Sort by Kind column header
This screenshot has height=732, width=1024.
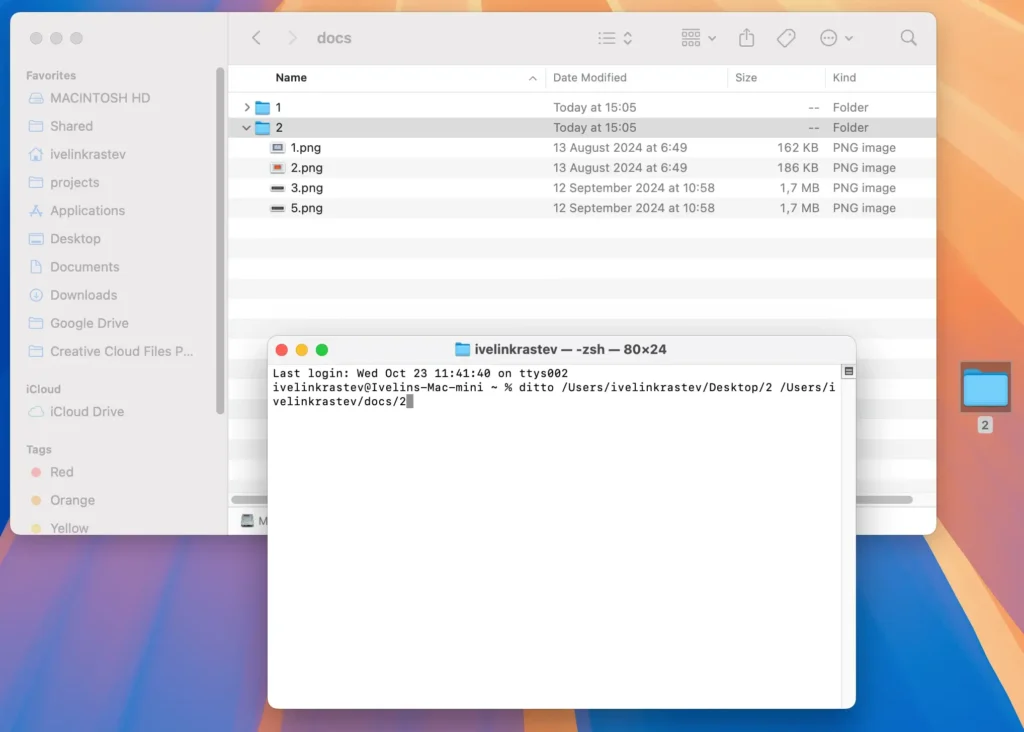click(844, 78)
